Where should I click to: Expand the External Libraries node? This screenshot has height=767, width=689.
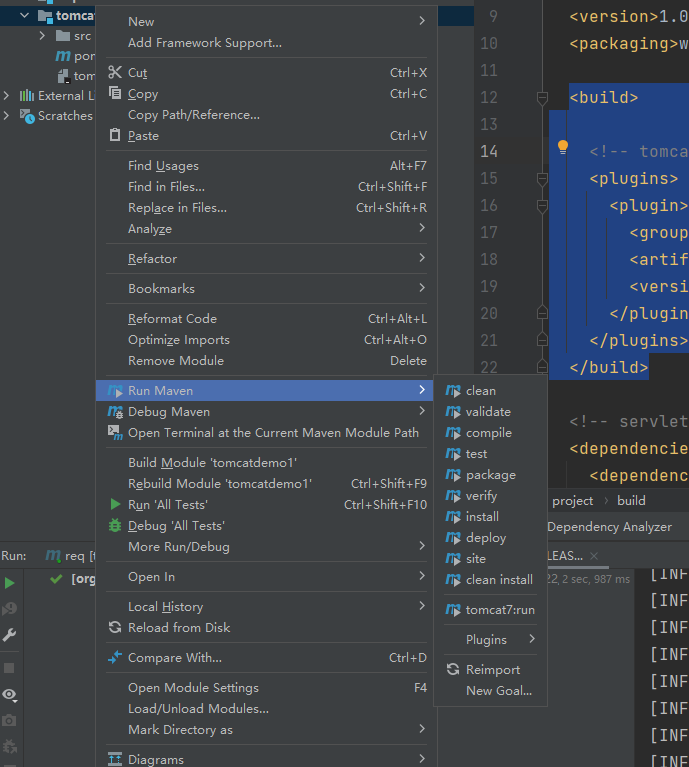click(x=7, y=96)
